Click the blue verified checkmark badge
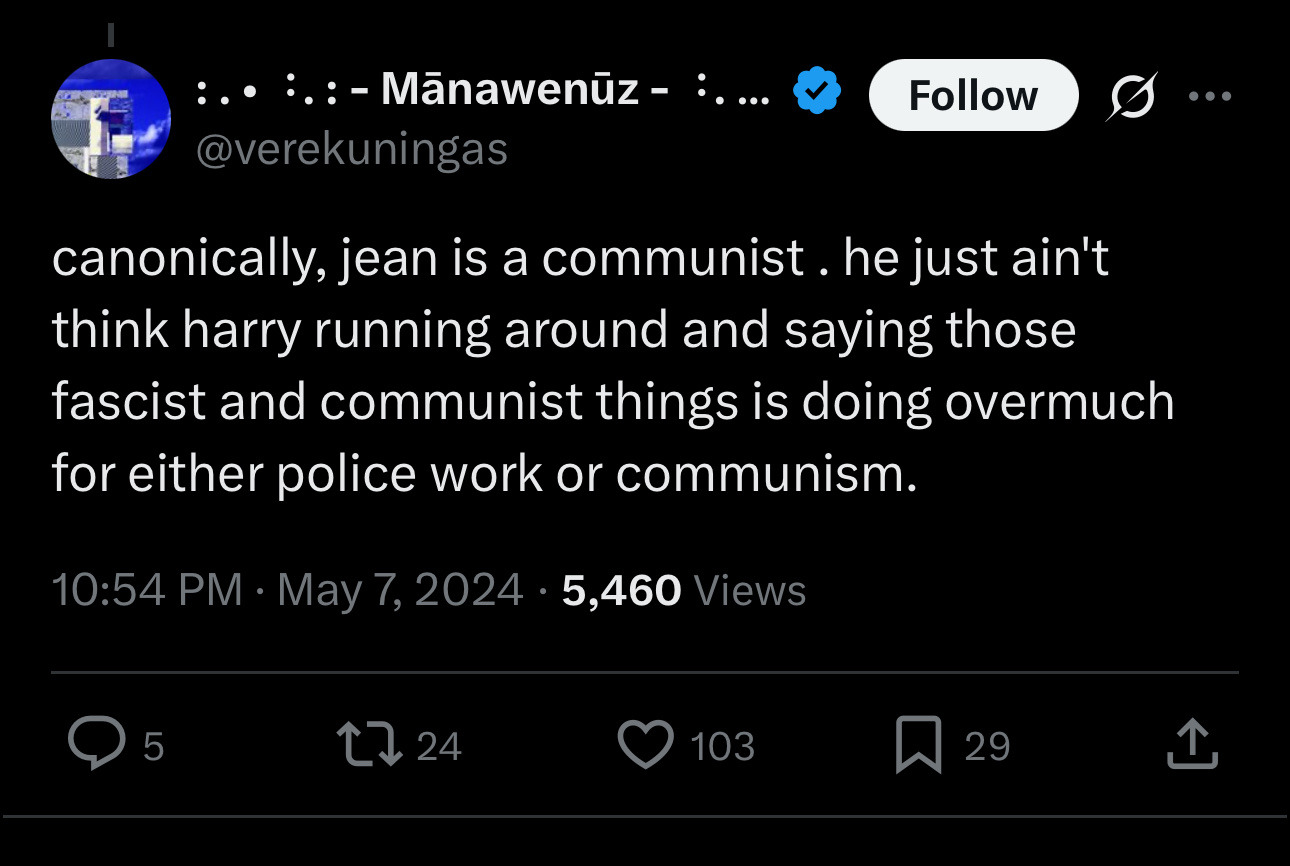 (816, 92)
